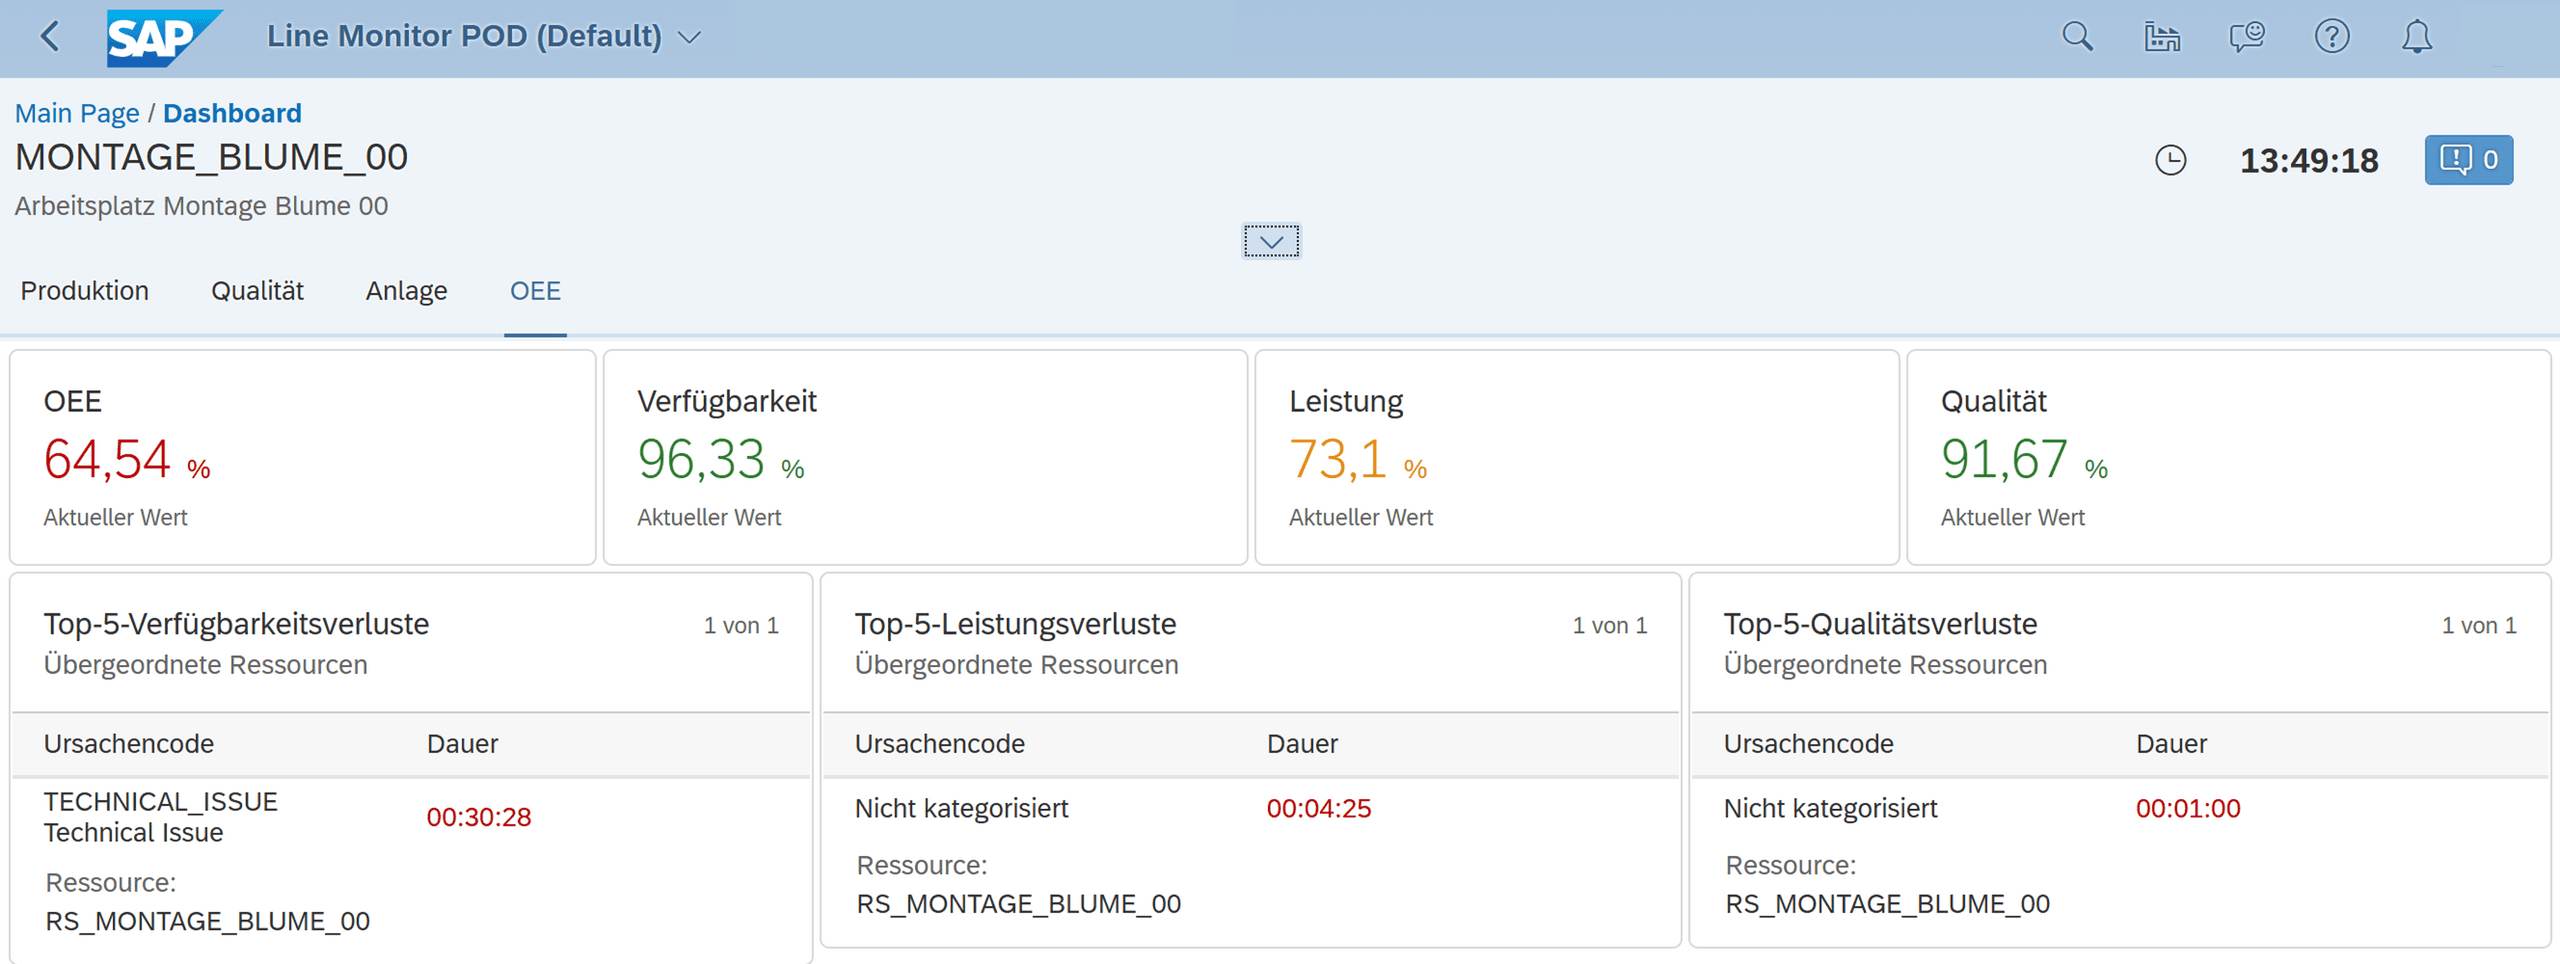Open the help icon
Image resolution: width=2560 pixels, height=964 pixels.
pos(2331,36)
